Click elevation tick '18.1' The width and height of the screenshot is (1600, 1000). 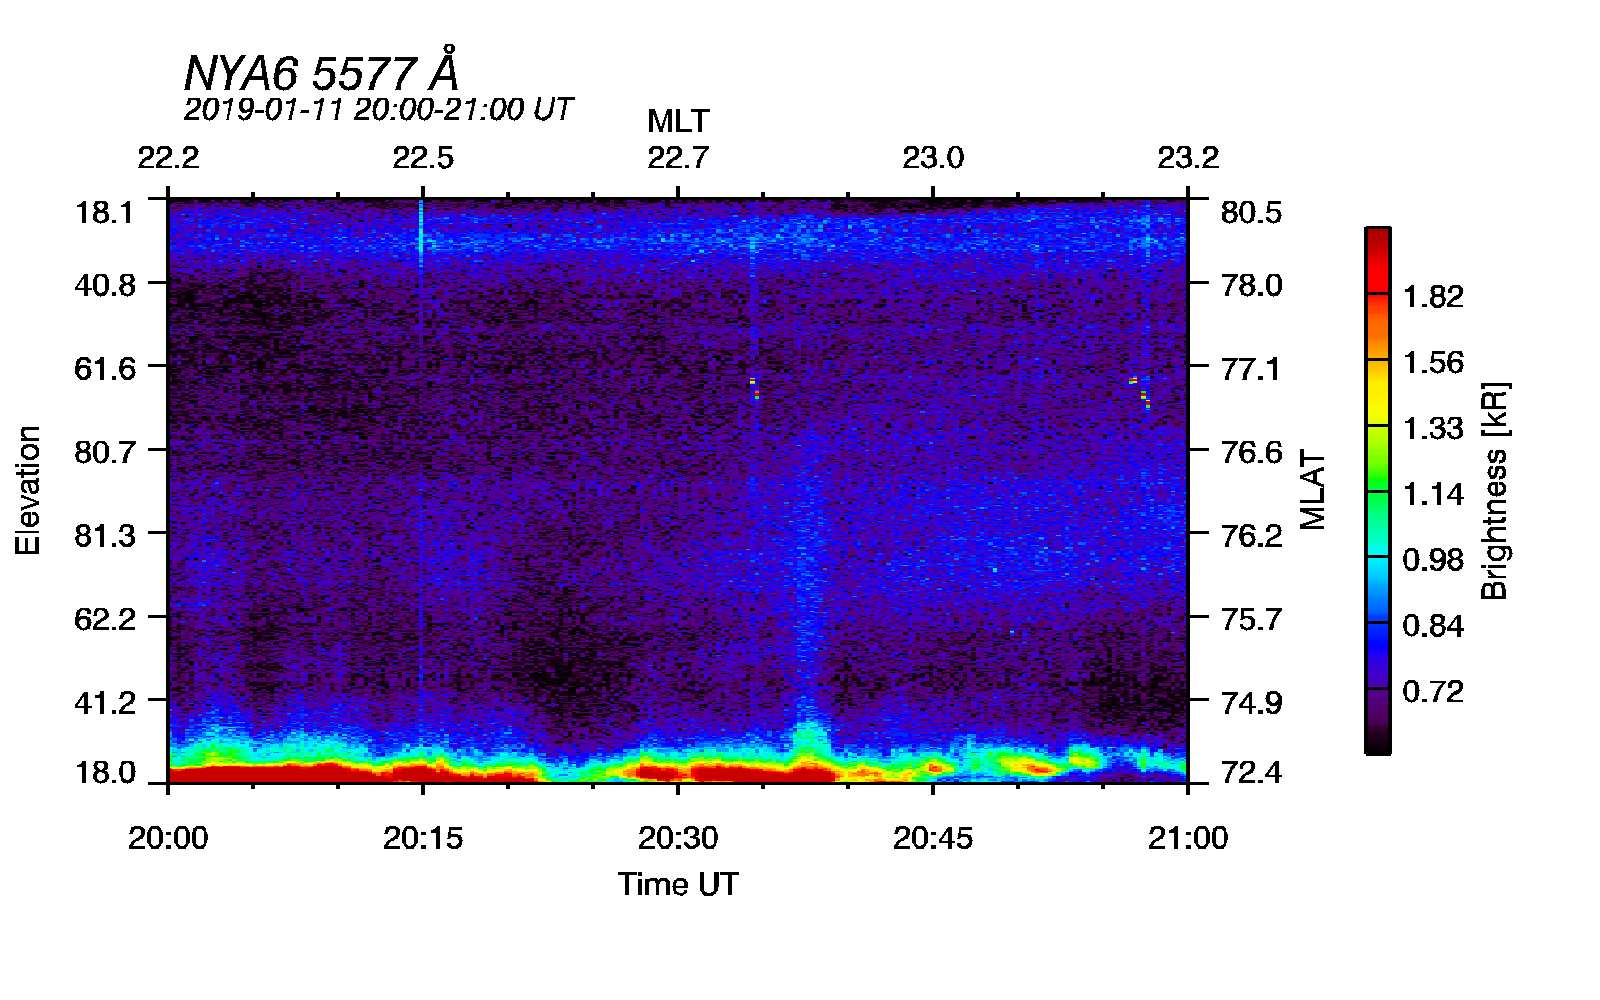[105, 212]
